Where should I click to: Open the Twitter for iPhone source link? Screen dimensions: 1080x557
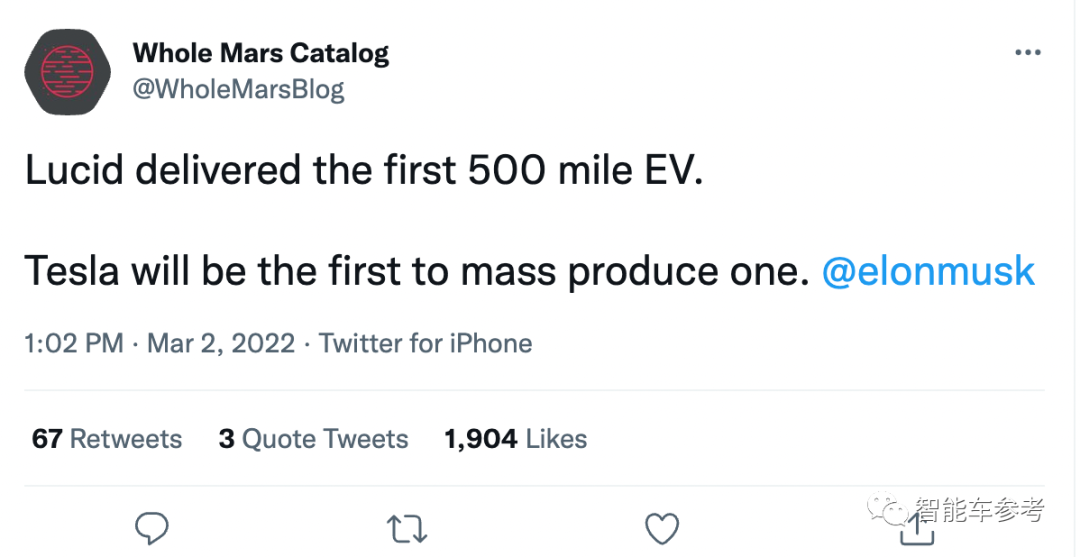point(426,343)
